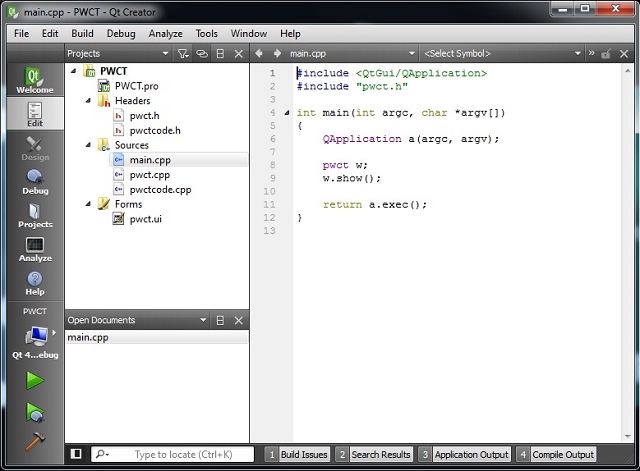Open the Application Output pane
640x471 pixels.
(465, 454)
